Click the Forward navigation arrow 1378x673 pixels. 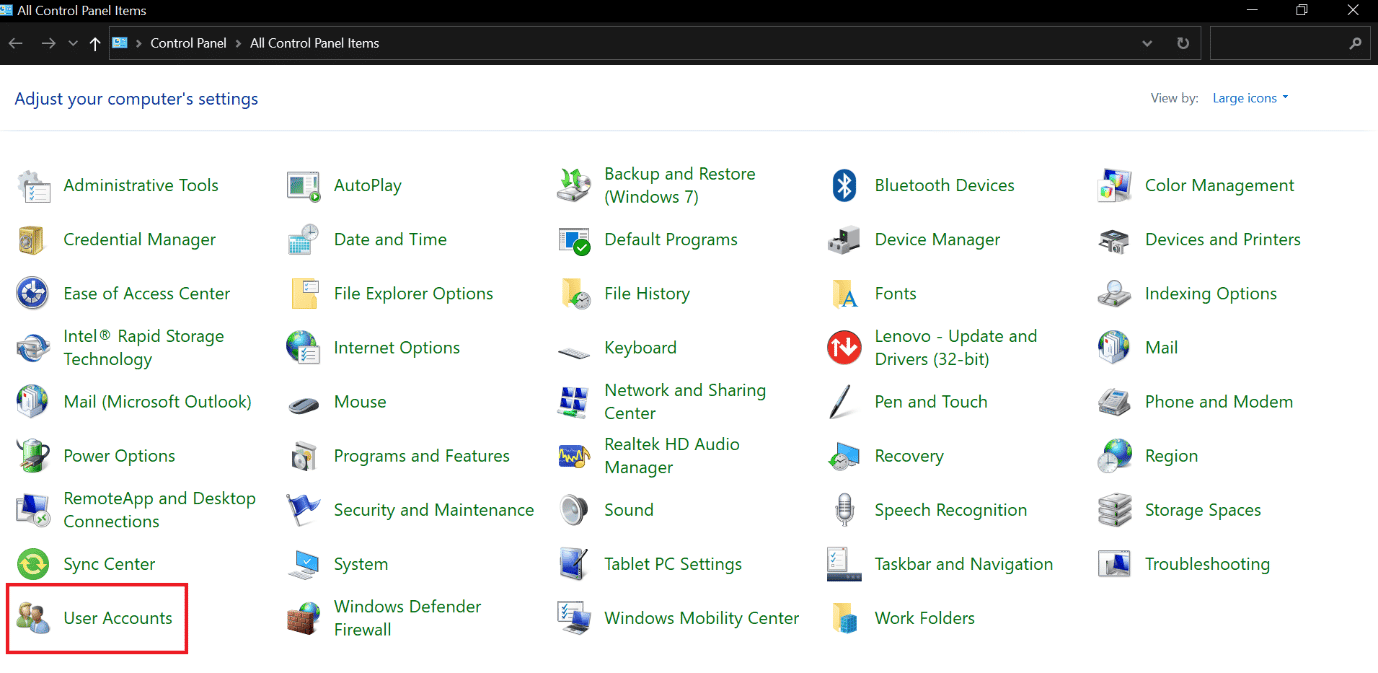pyautogui.click(x=48, y=44)
